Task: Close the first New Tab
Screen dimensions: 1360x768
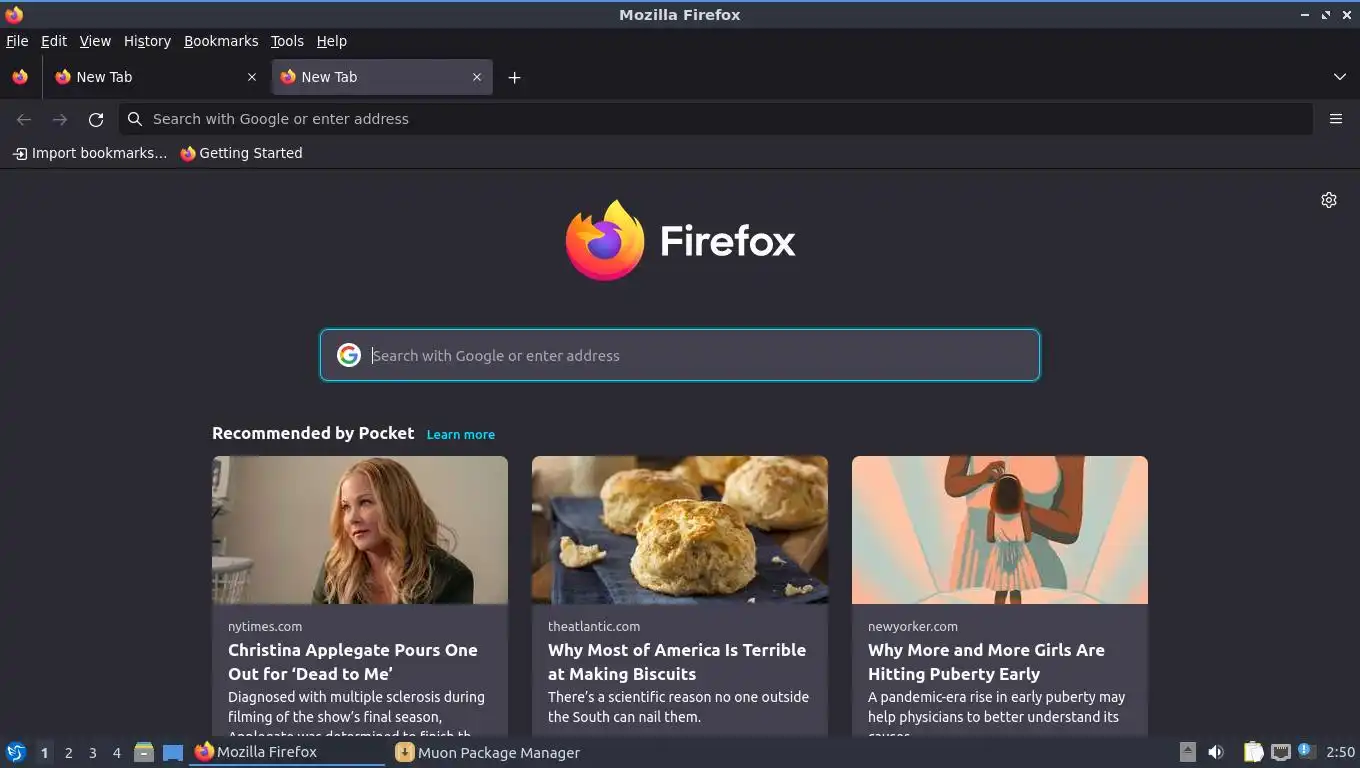Action: [251, 77]
